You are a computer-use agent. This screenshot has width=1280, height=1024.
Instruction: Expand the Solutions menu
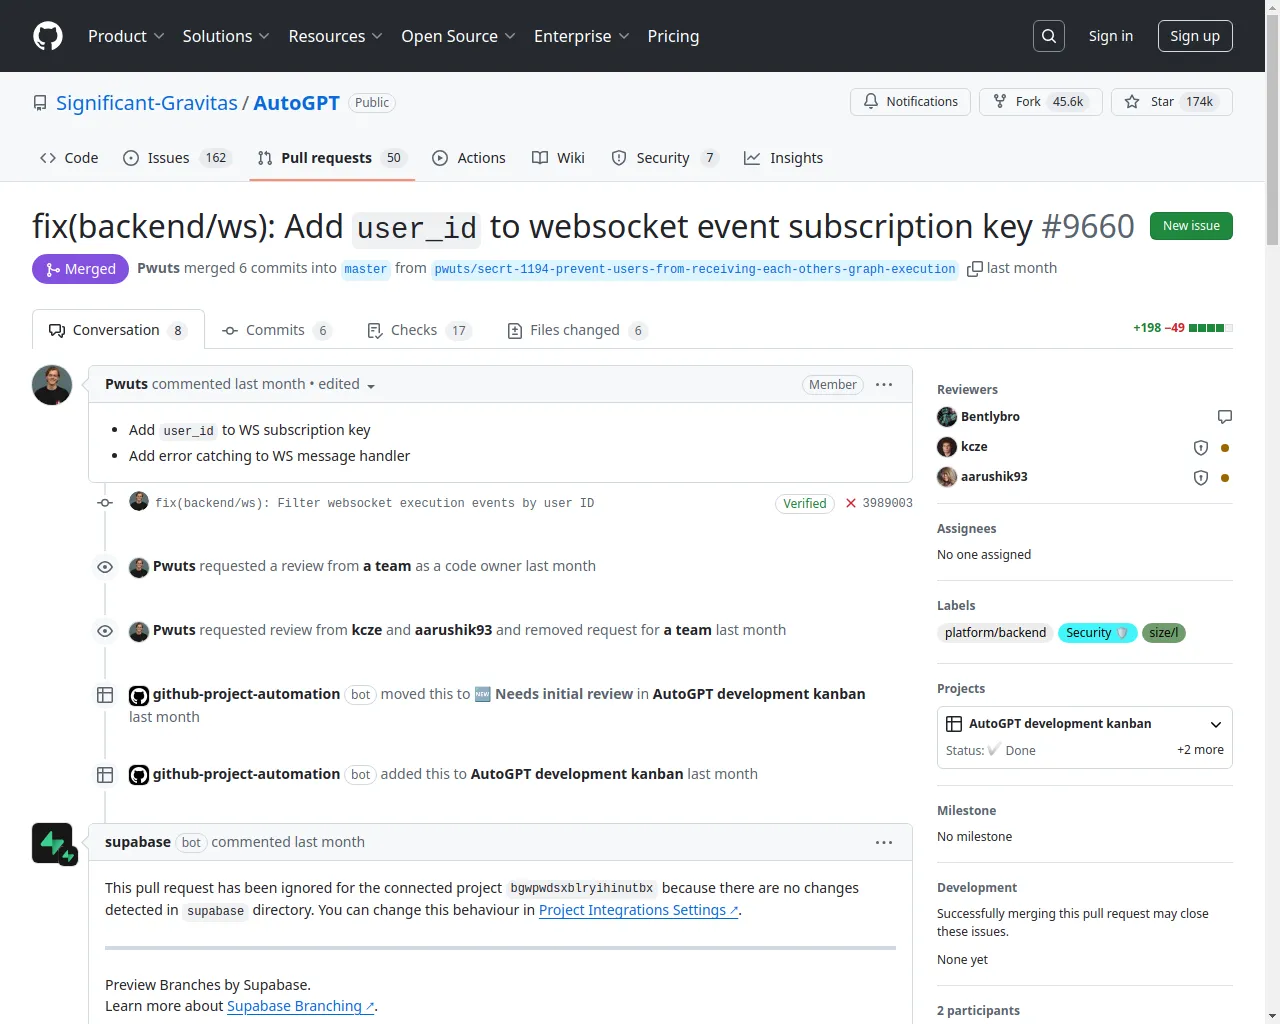[x=226, y=36]
